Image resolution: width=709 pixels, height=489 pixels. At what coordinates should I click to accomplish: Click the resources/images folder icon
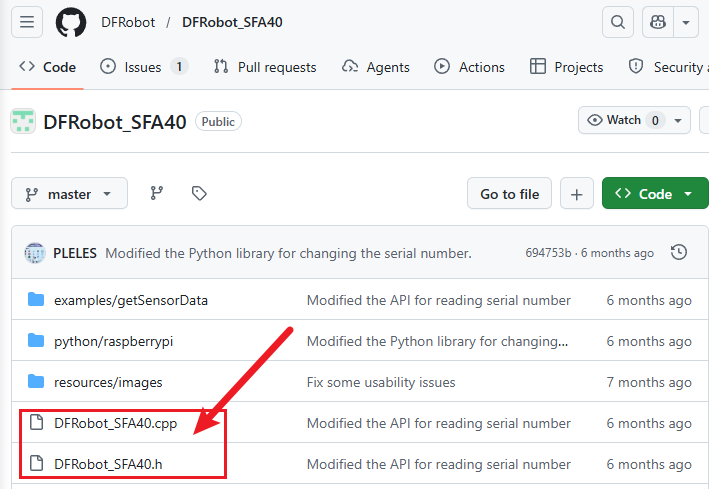pos(36,382)
